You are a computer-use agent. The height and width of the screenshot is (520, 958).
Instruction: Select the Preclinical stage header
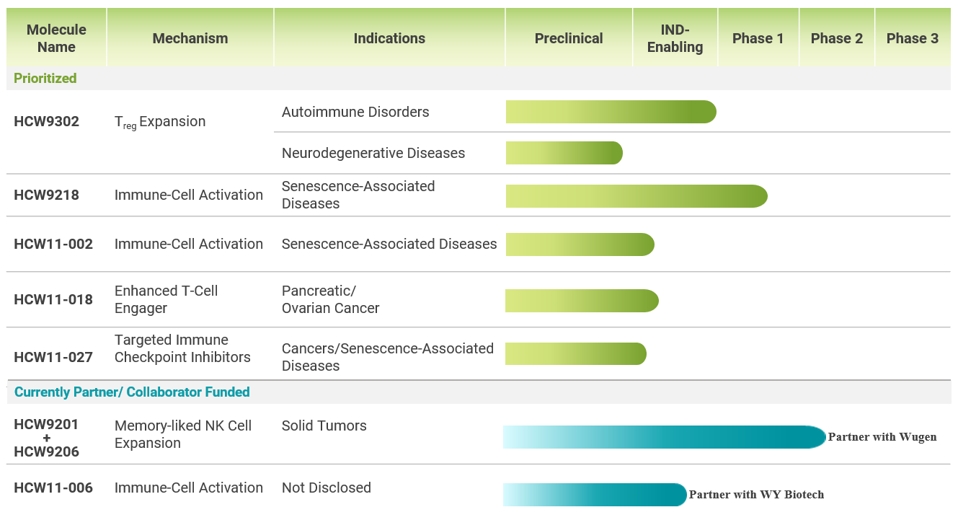point(568,38)
